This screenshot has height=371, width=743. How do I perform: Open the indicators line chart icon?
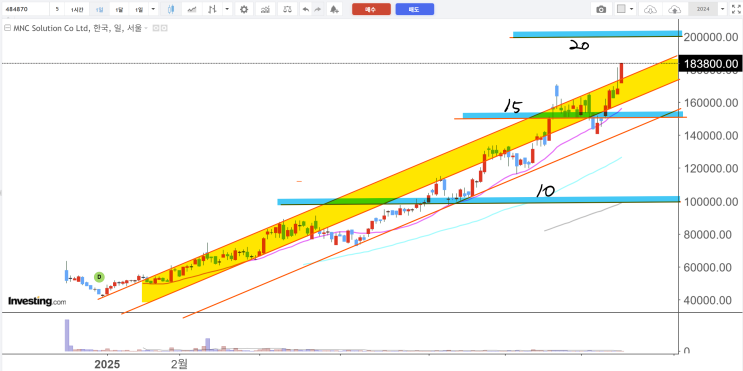192,9
